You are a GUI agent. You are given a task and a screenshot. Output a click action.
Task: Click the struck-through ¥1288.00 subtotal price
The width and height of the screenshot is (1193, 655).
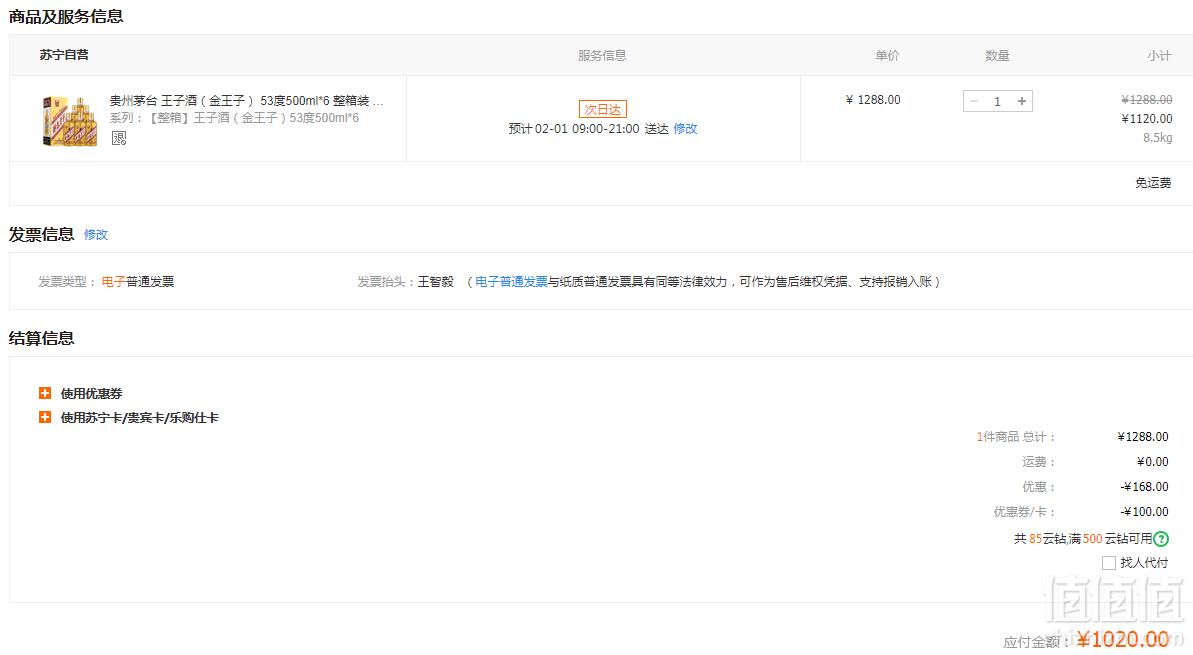pyautogui.click(x=1147, y=100)
